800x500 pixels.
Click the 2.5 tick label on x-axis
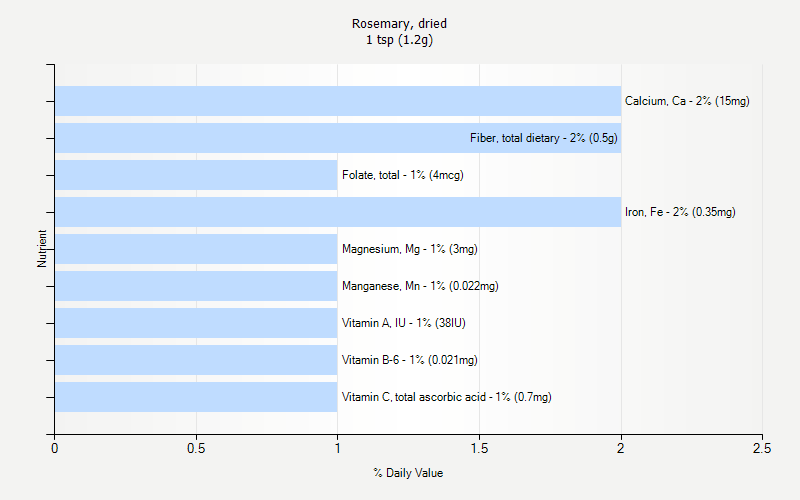[x=762, y=448]
